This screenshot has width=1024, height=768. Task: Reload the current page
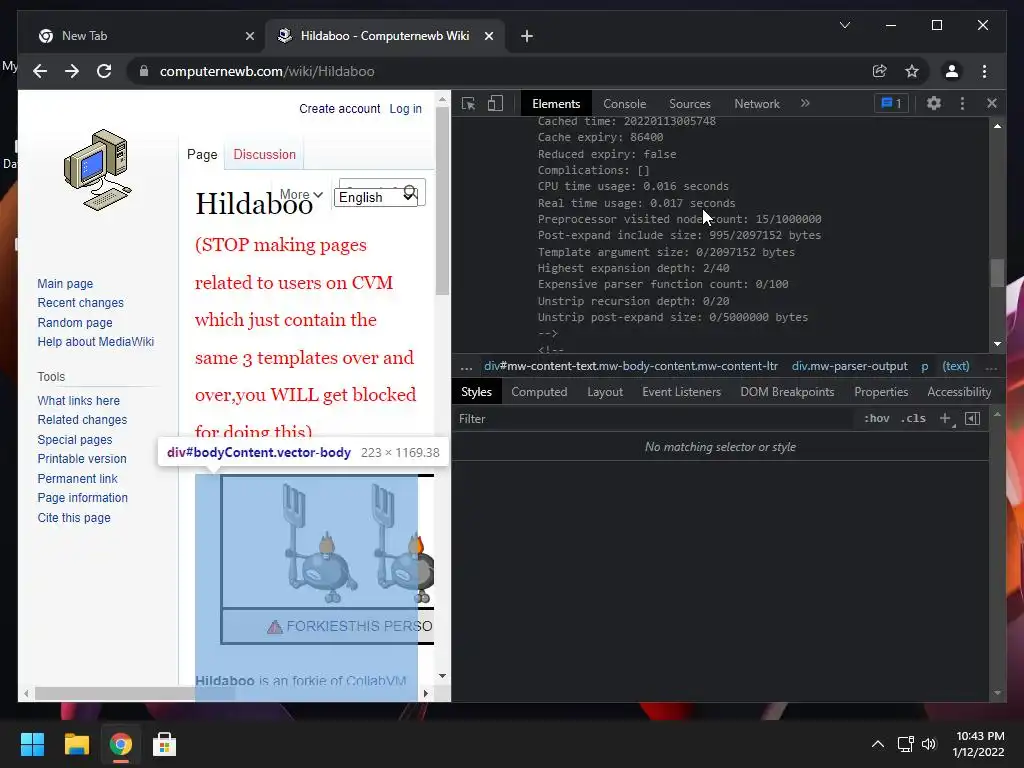click(x=104, y=71)
